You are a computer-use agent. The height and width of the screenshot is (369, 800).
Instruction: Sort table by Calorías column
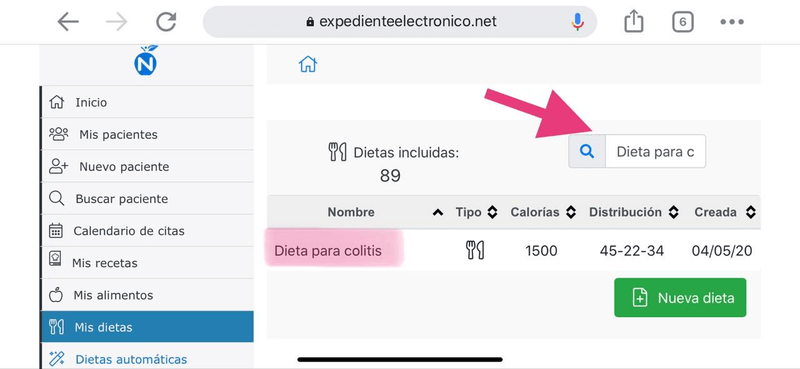[x=543, y=212]
